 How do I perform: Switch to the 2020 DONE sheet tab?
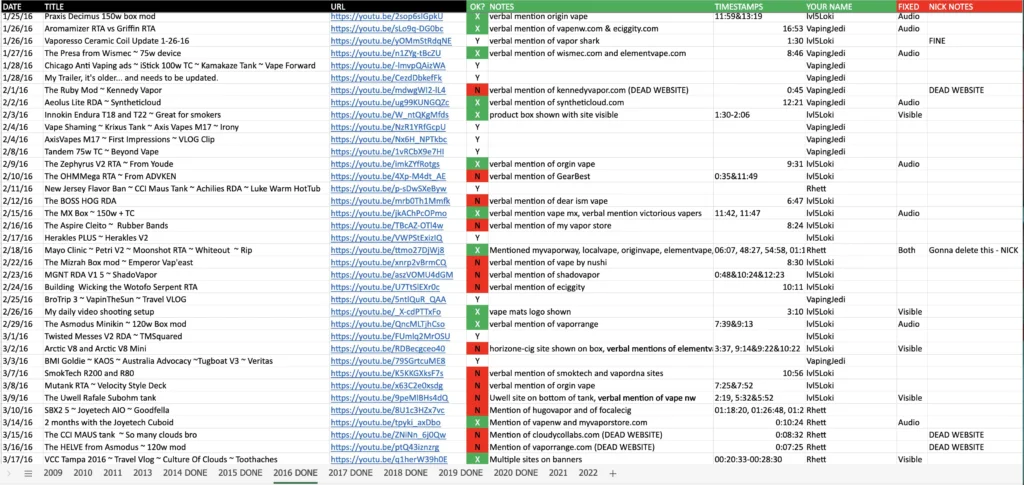tap(516, 473)
